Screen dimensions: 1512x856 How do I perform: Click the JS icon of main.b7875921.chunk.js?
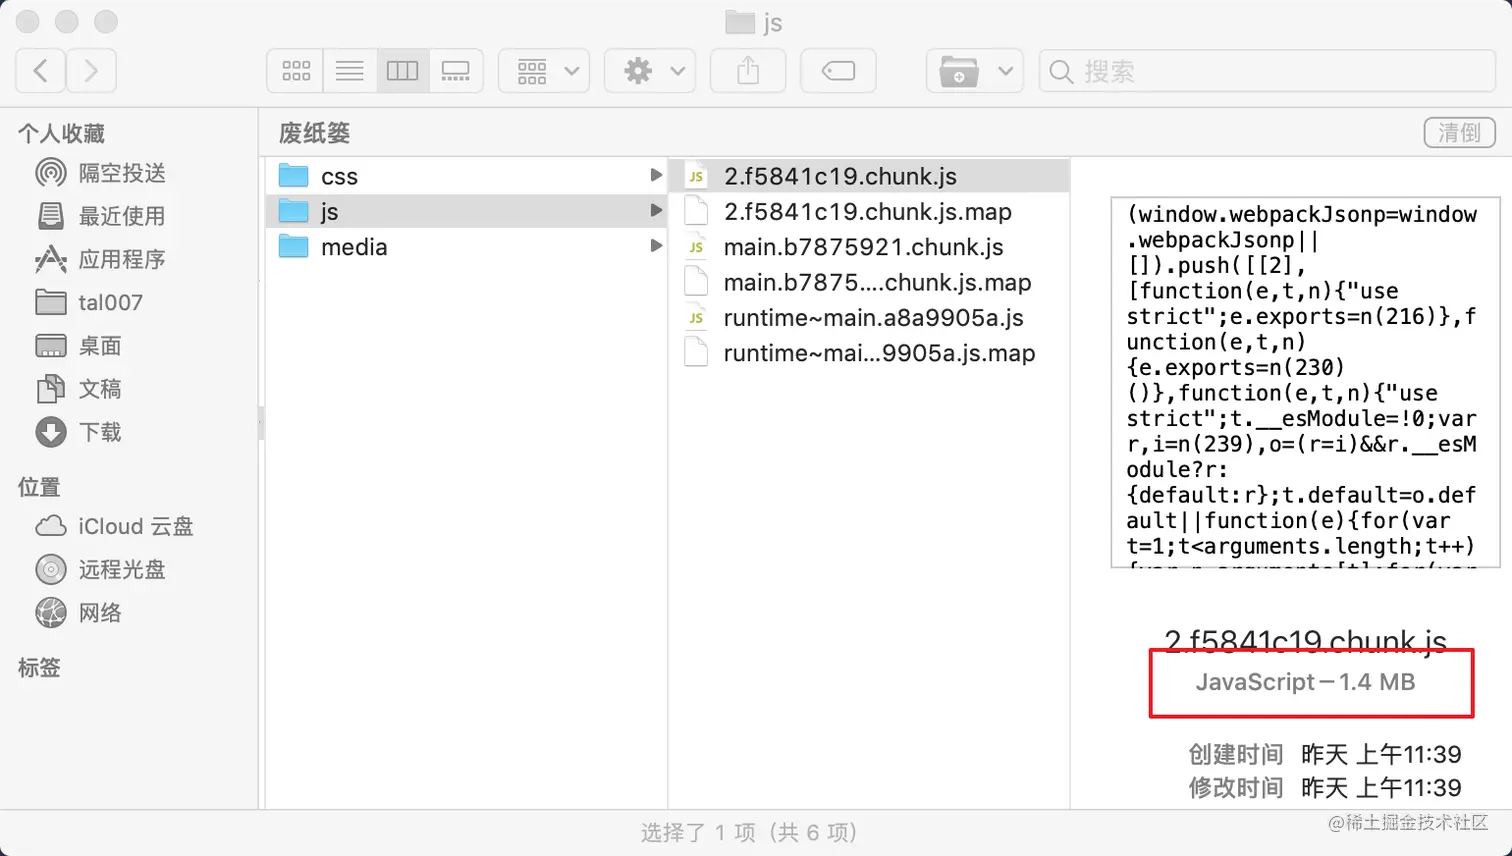[x=696, y=247]
